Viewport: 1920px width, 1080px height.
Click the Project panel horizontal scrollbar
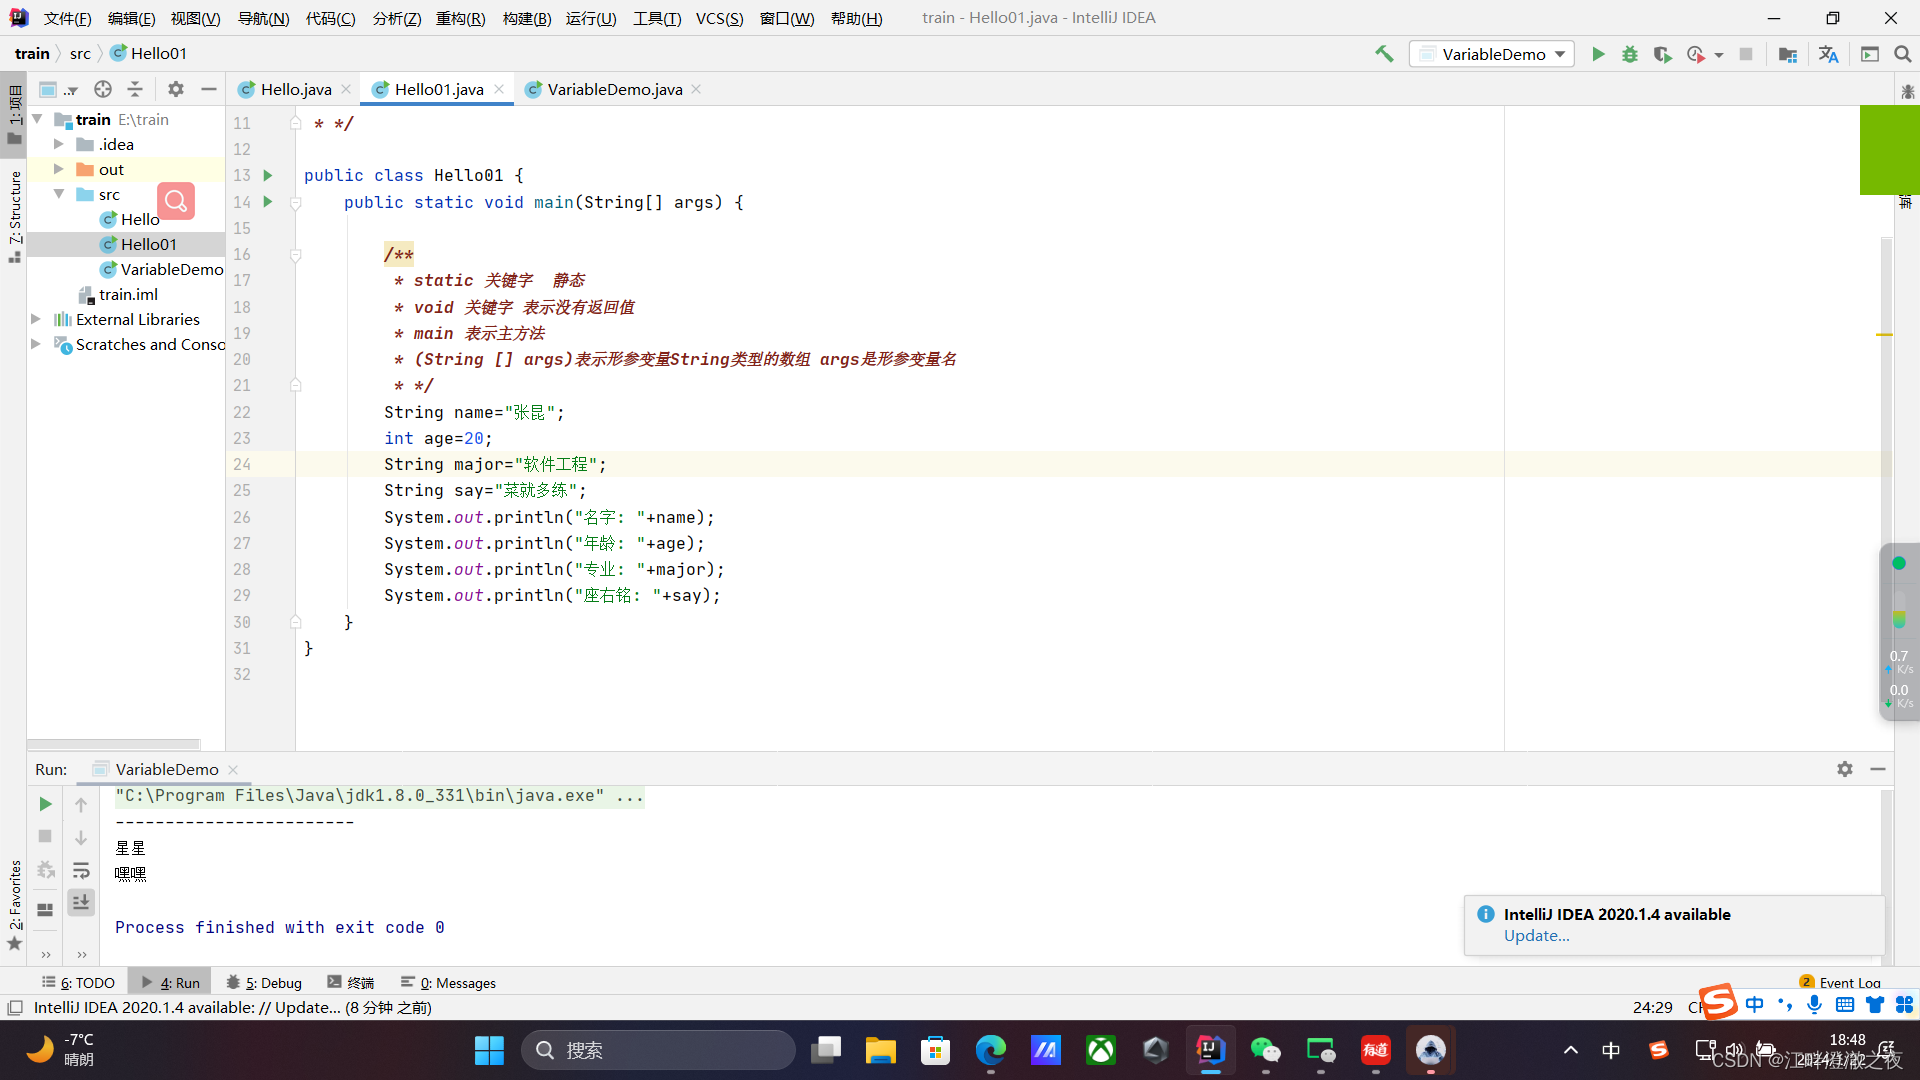[x=113, y=745]
